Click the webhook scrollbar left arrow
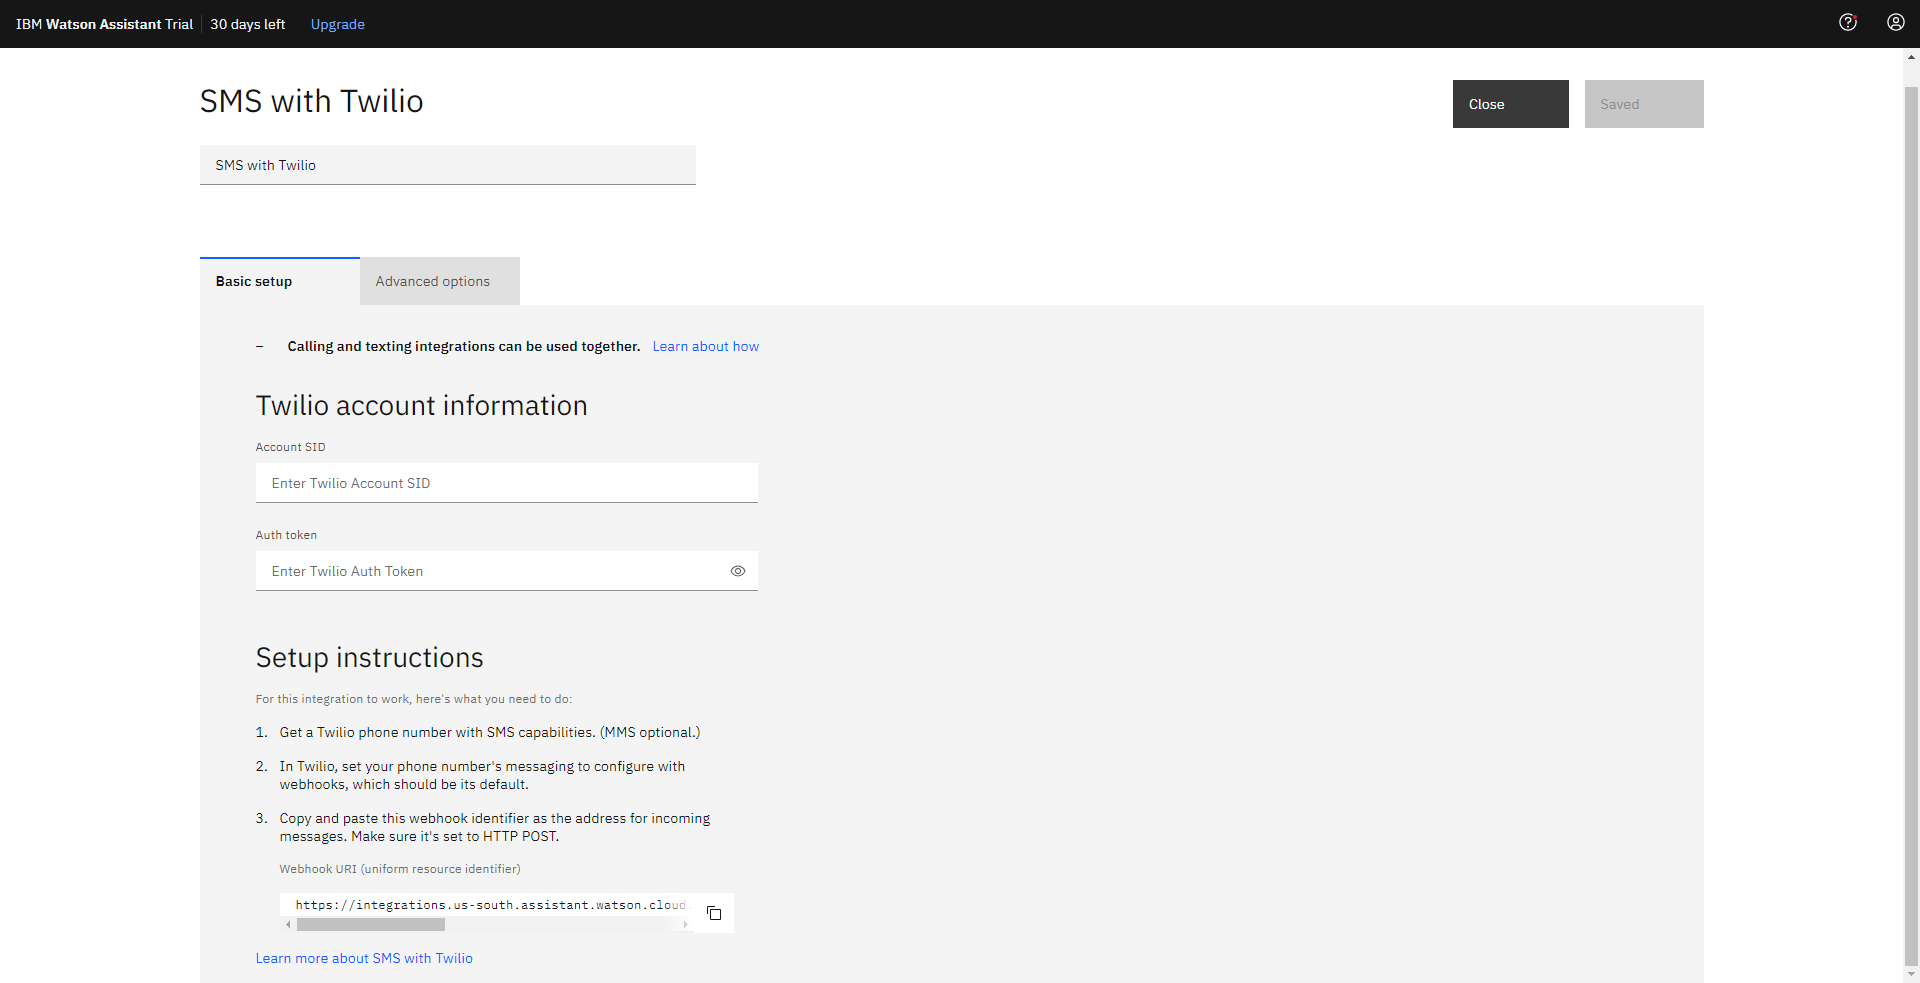1920x983 pixels. coord(288,925)
